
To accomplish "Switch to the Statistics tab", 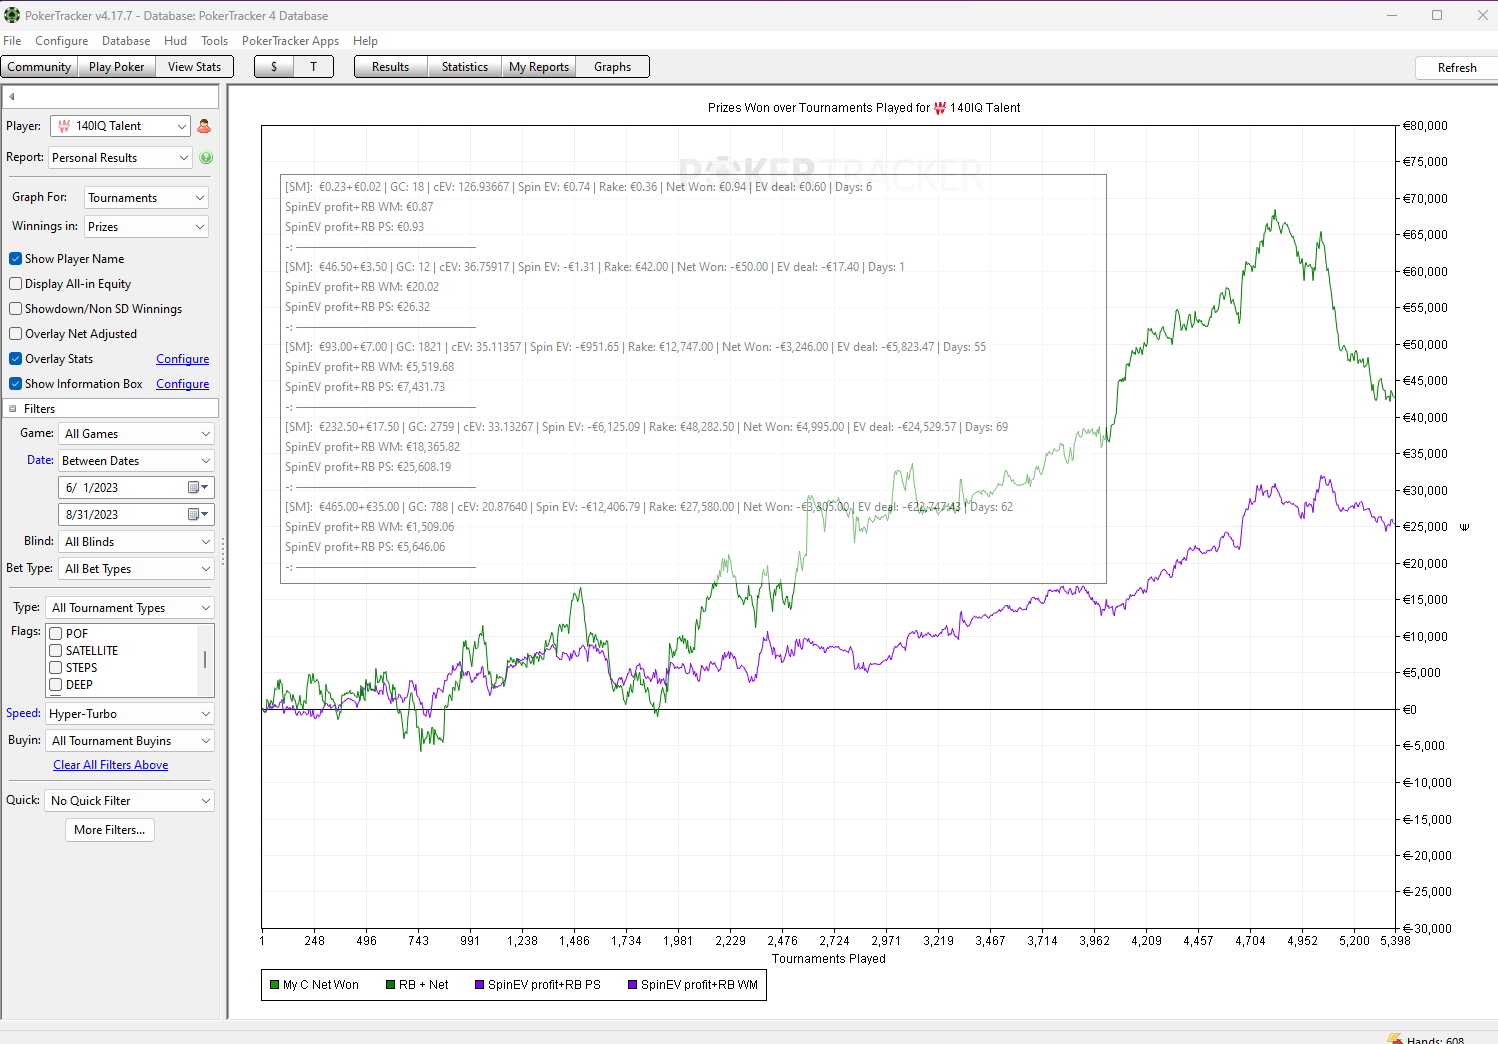I will pyautogui.click(x=465, y=67).
